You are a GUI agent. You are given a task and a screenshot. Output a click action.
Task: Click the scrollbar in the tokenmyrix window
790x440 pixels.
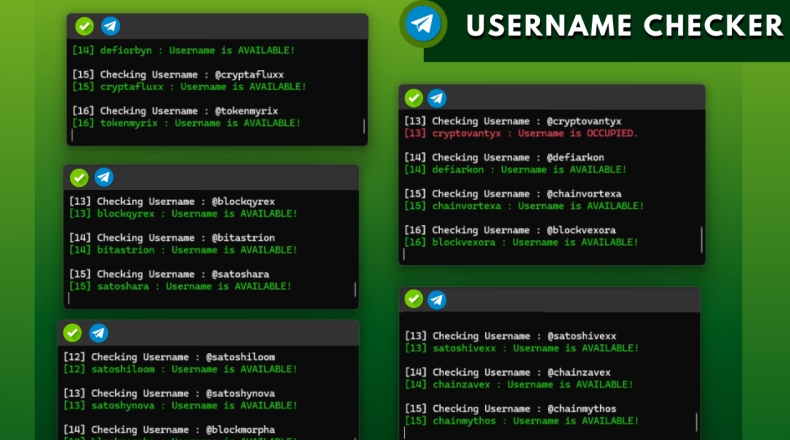(363, 126)
